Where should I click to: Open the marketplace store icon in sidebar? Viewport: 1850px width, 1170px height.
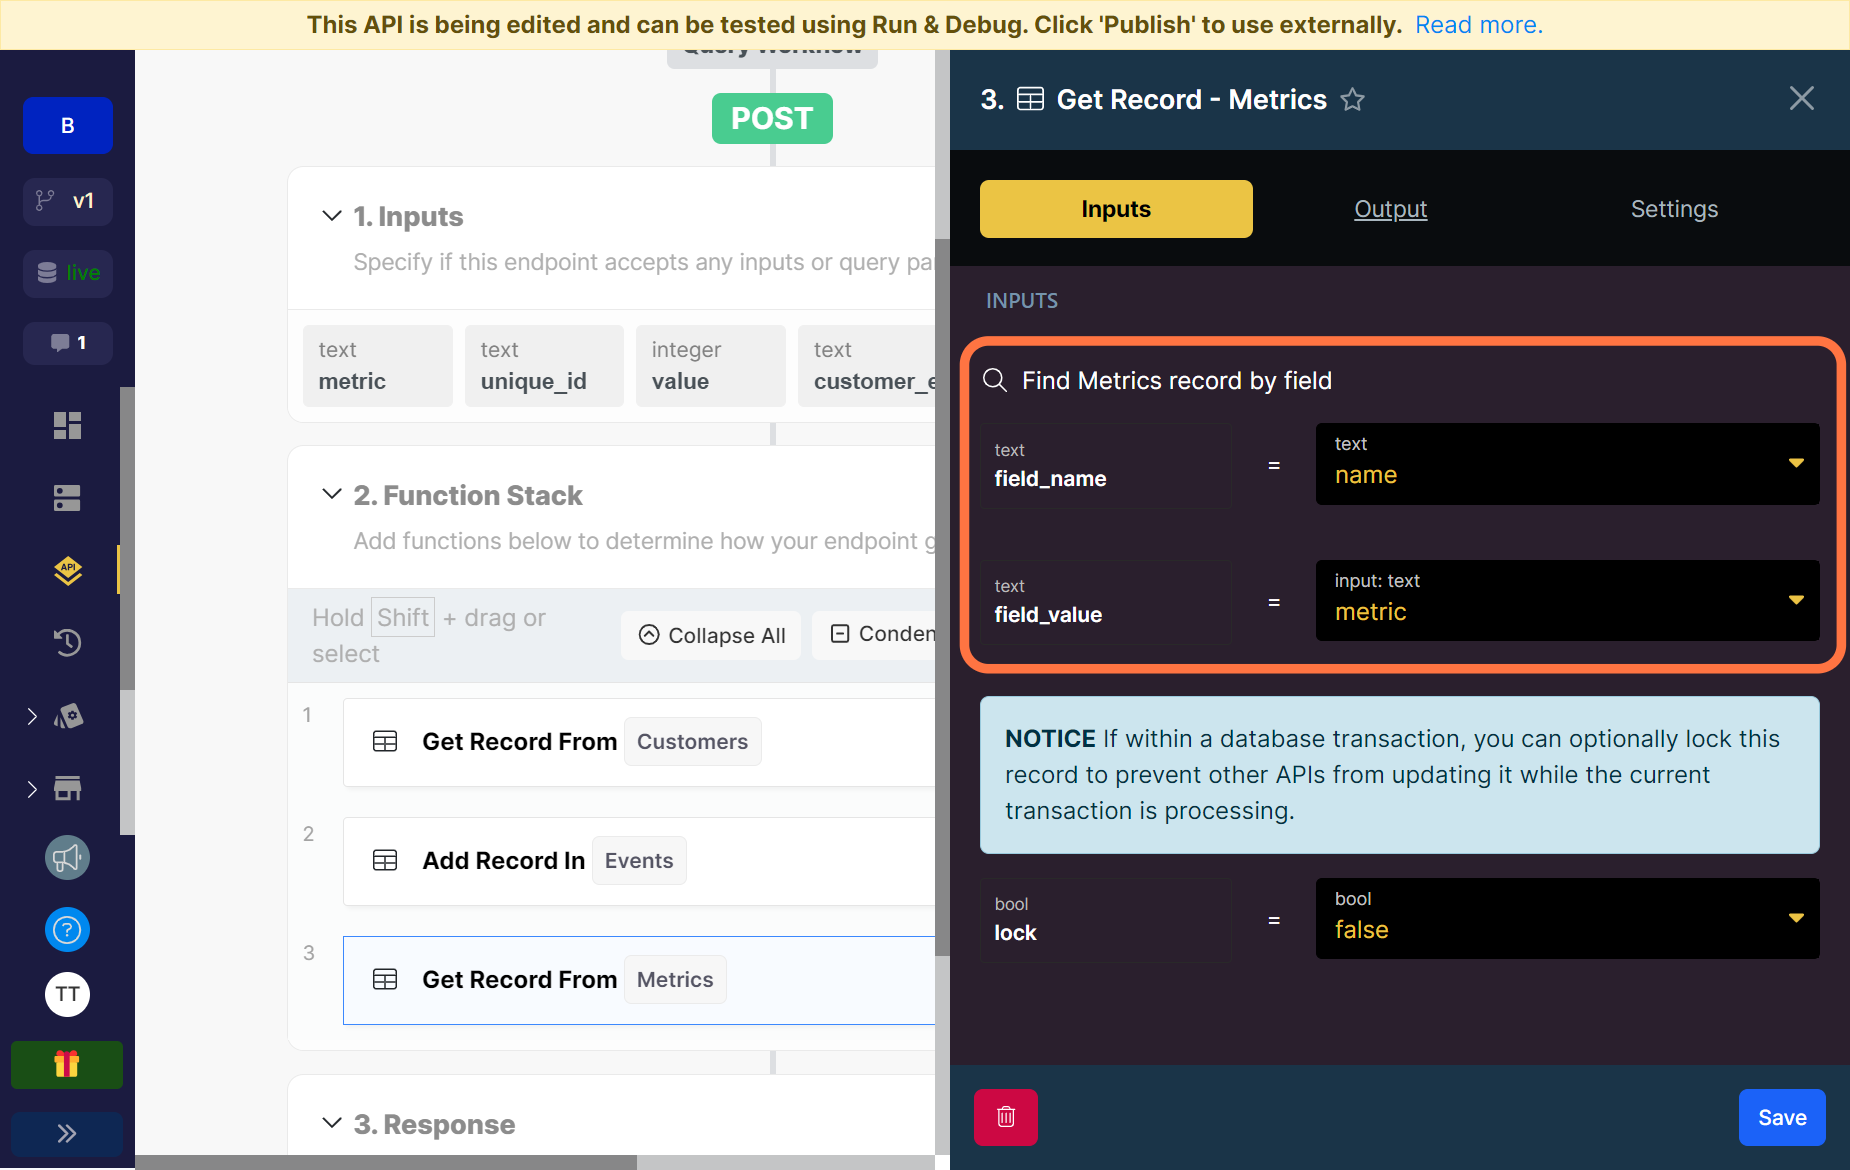[x=68, y=788]
